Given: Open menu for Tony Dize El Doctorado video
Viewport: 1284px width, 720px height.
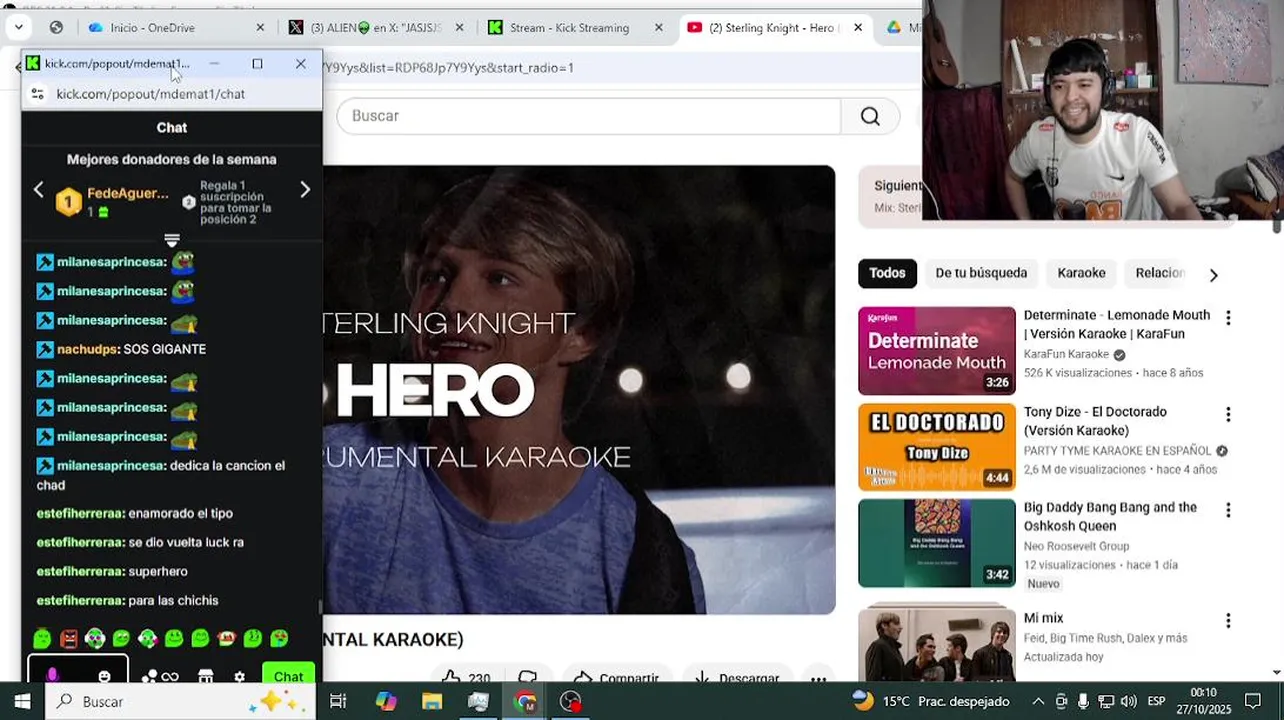Looking at the screenshot, I should (x=1228, y=414).
